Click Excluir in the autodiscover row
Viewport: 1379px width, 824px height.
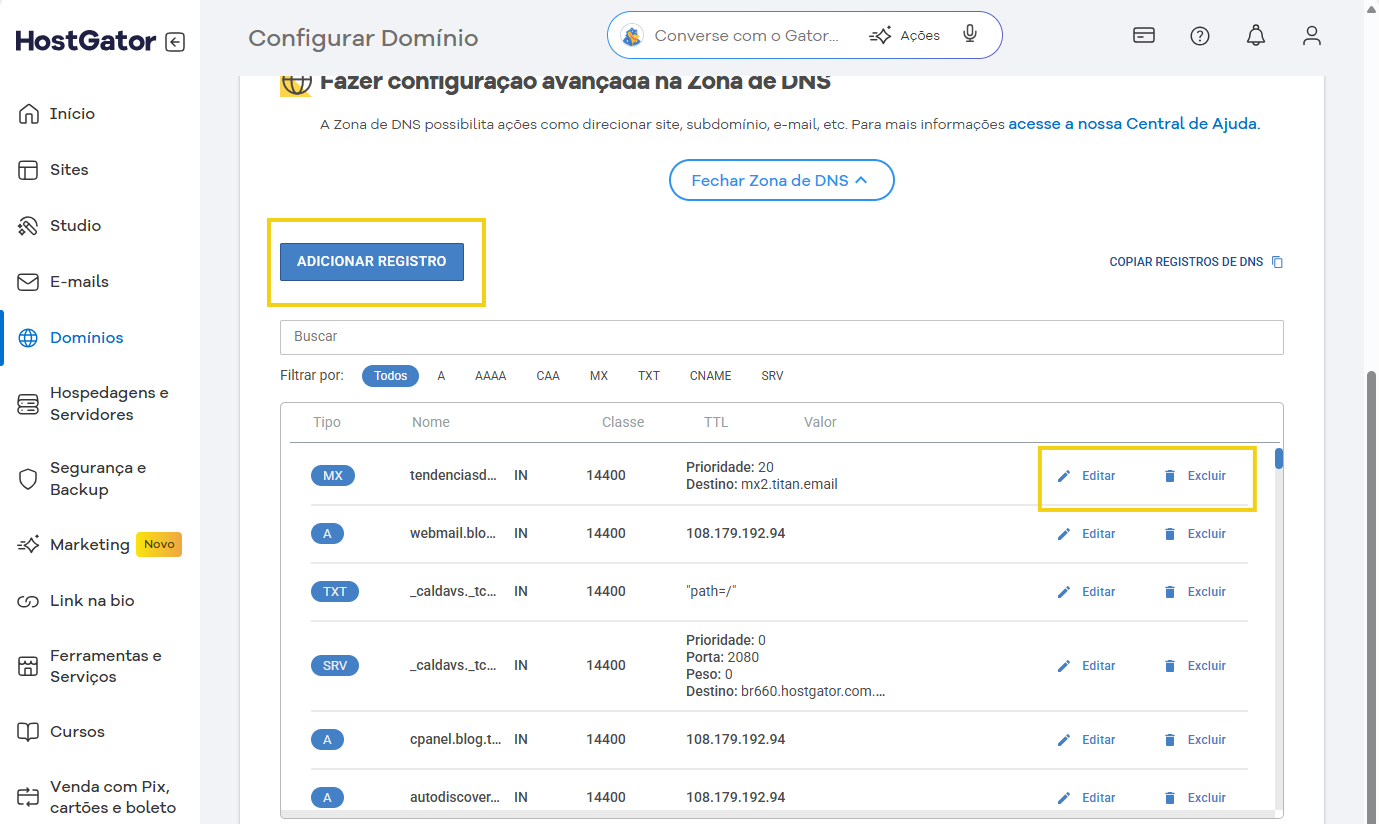1195,798
